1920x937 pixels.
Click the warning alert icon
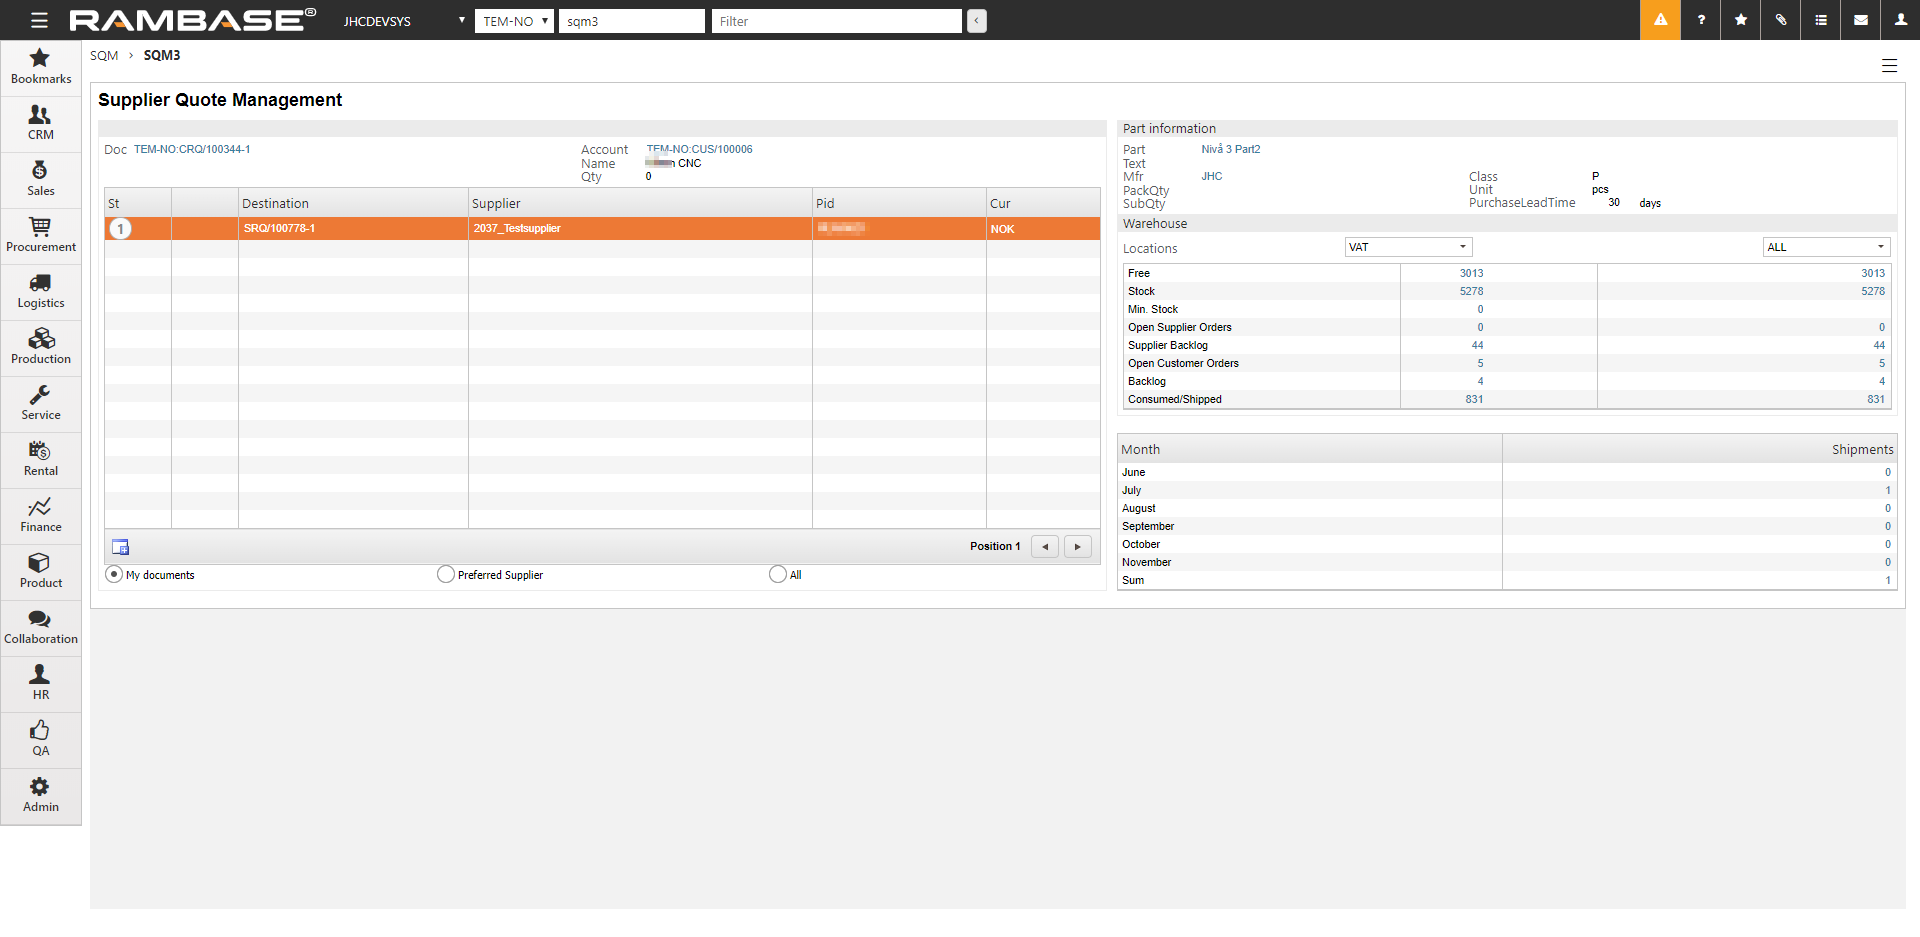[x=1660, y=20]
